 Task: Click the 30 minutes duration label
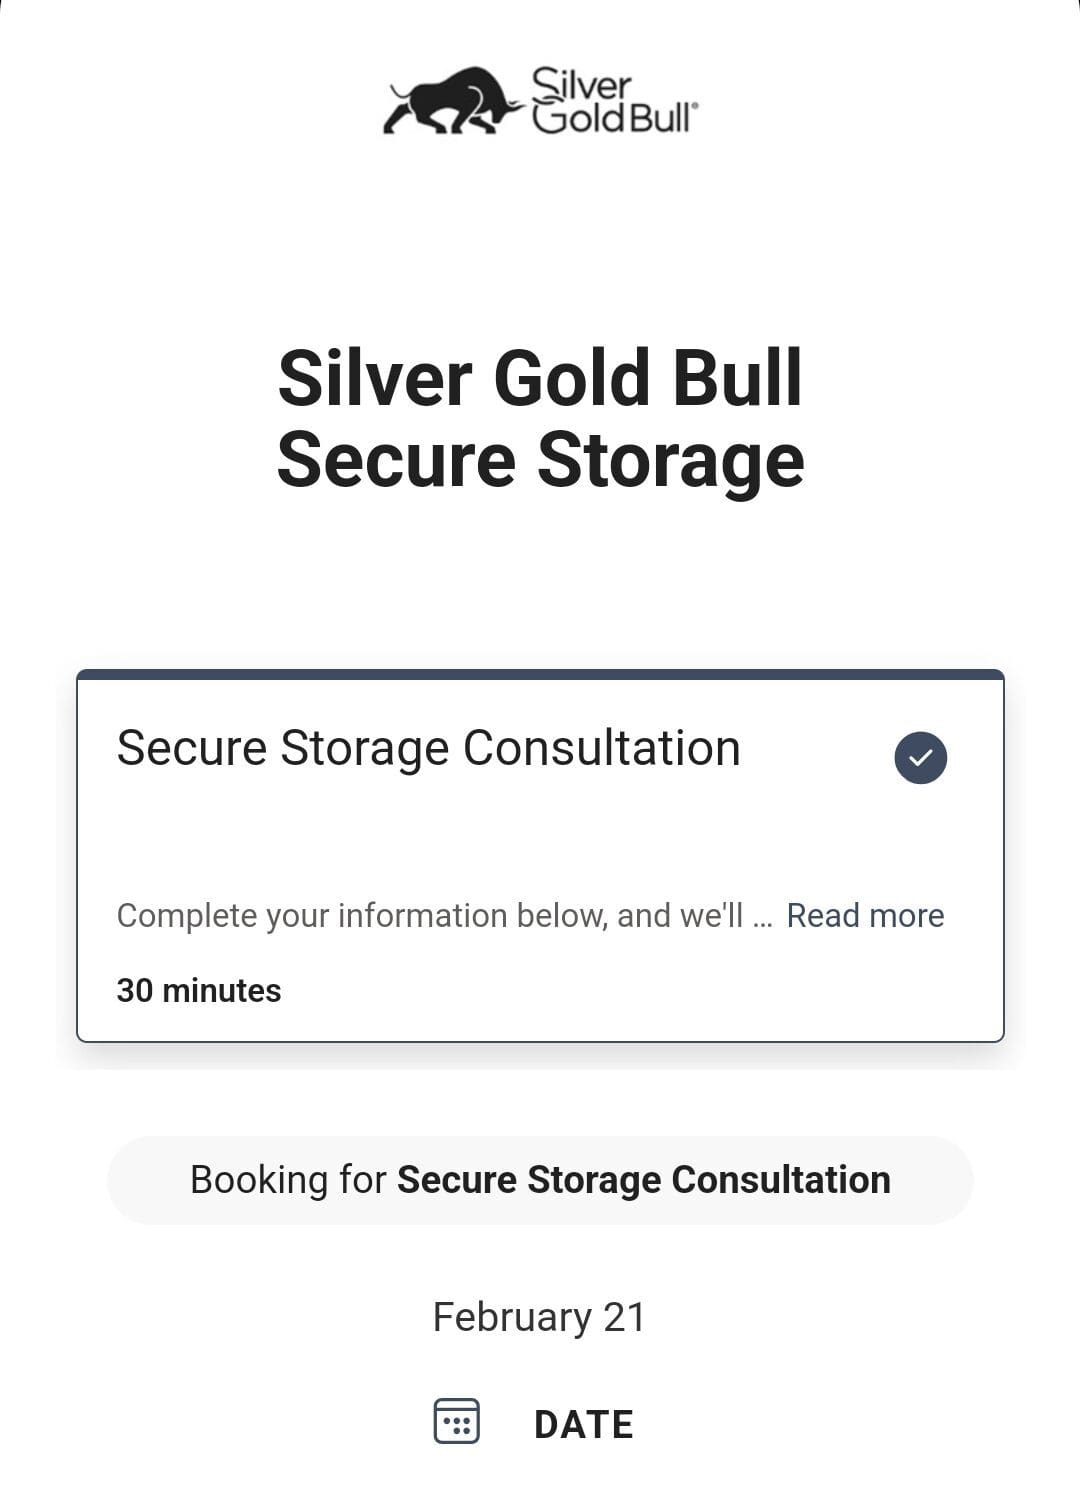(199, 990)
